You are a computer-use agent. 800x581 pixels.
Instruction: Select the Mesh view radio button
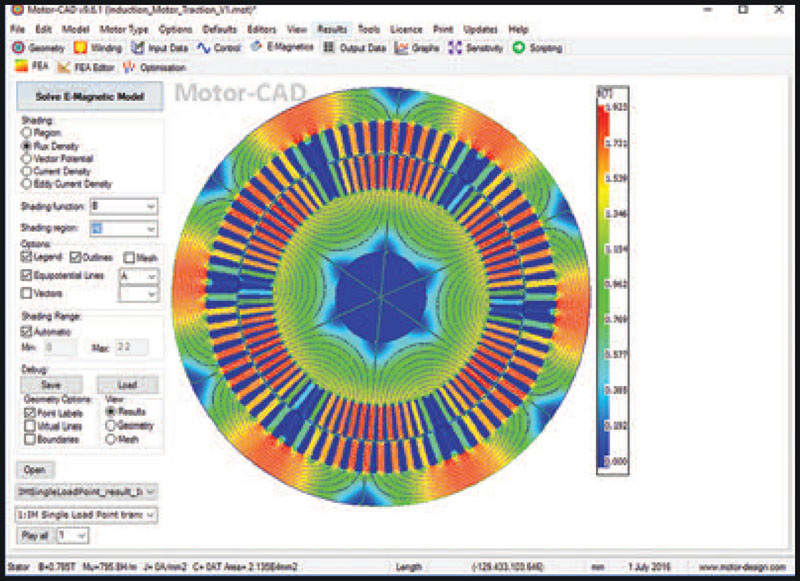[111, 439]
